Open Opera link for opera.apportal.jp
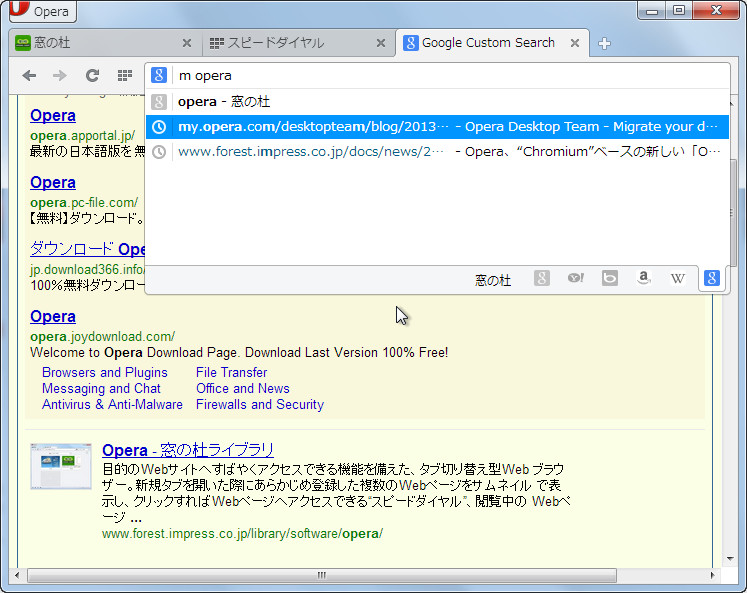Image resolution: width=747 pixels, height=593 pixels. [53, 116]
